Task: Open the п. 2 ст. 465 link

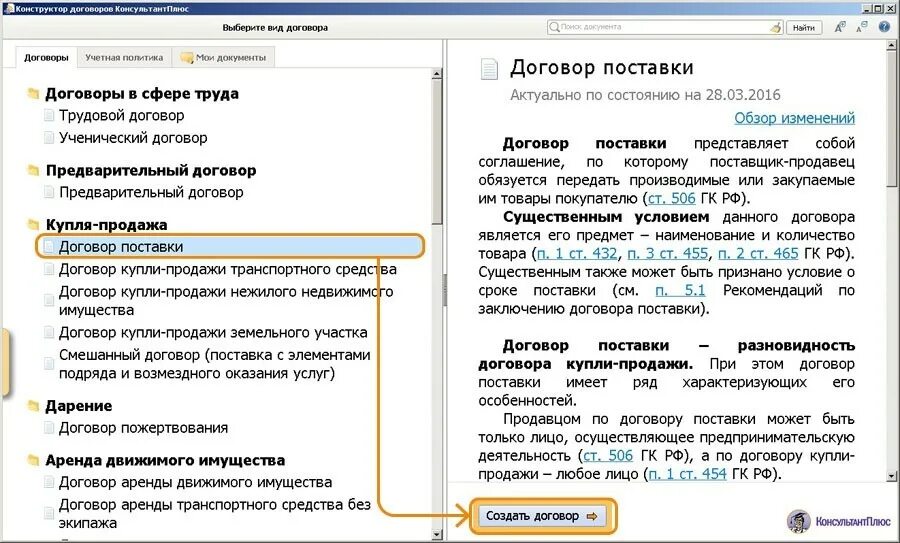Action: 758,254
